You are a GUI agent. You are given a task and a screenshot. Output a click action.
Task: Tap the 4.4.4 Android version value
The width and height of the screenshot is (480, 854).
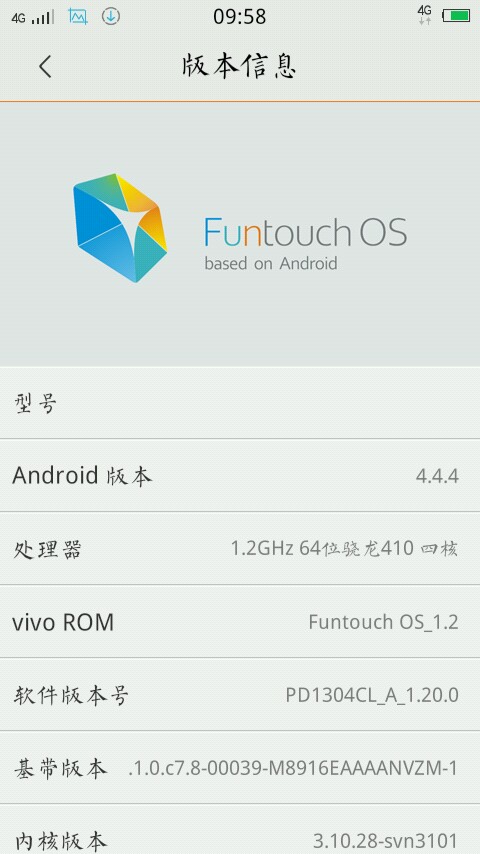click(x=437, y=477)
